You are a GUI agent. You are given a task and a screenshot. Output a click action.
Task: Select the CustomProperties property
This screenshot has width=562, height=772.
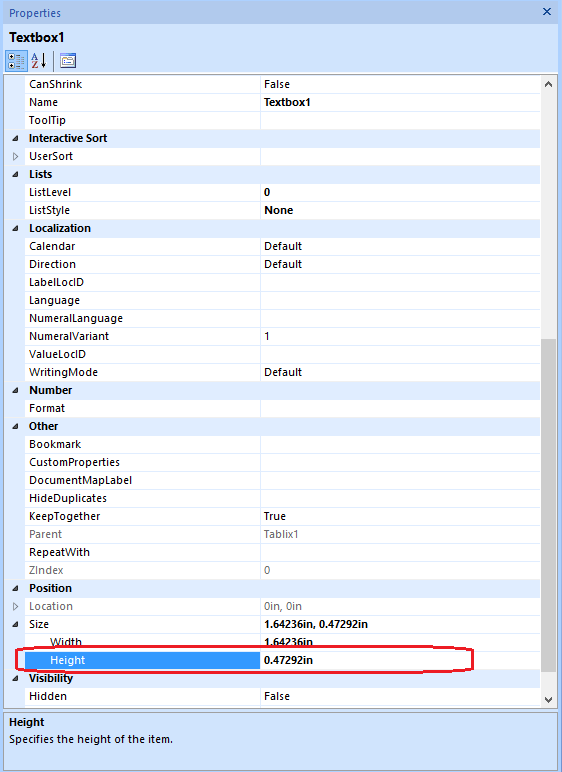pos(74,462)
